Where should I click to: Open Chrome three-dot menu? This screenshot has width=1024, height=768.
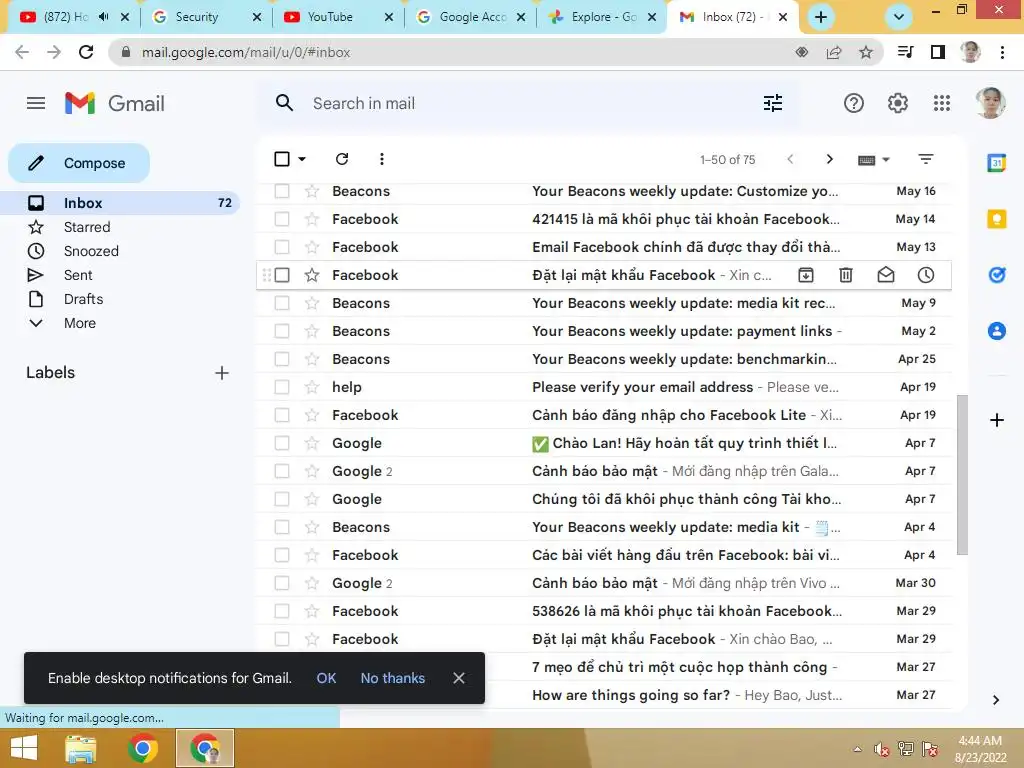click(1002, 52)
